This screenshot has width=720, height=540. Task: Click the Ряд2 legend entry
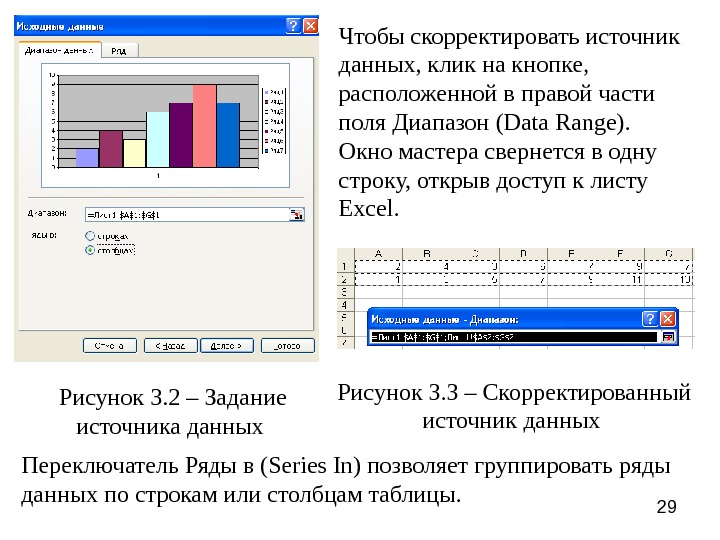click(x=275, y=102)
